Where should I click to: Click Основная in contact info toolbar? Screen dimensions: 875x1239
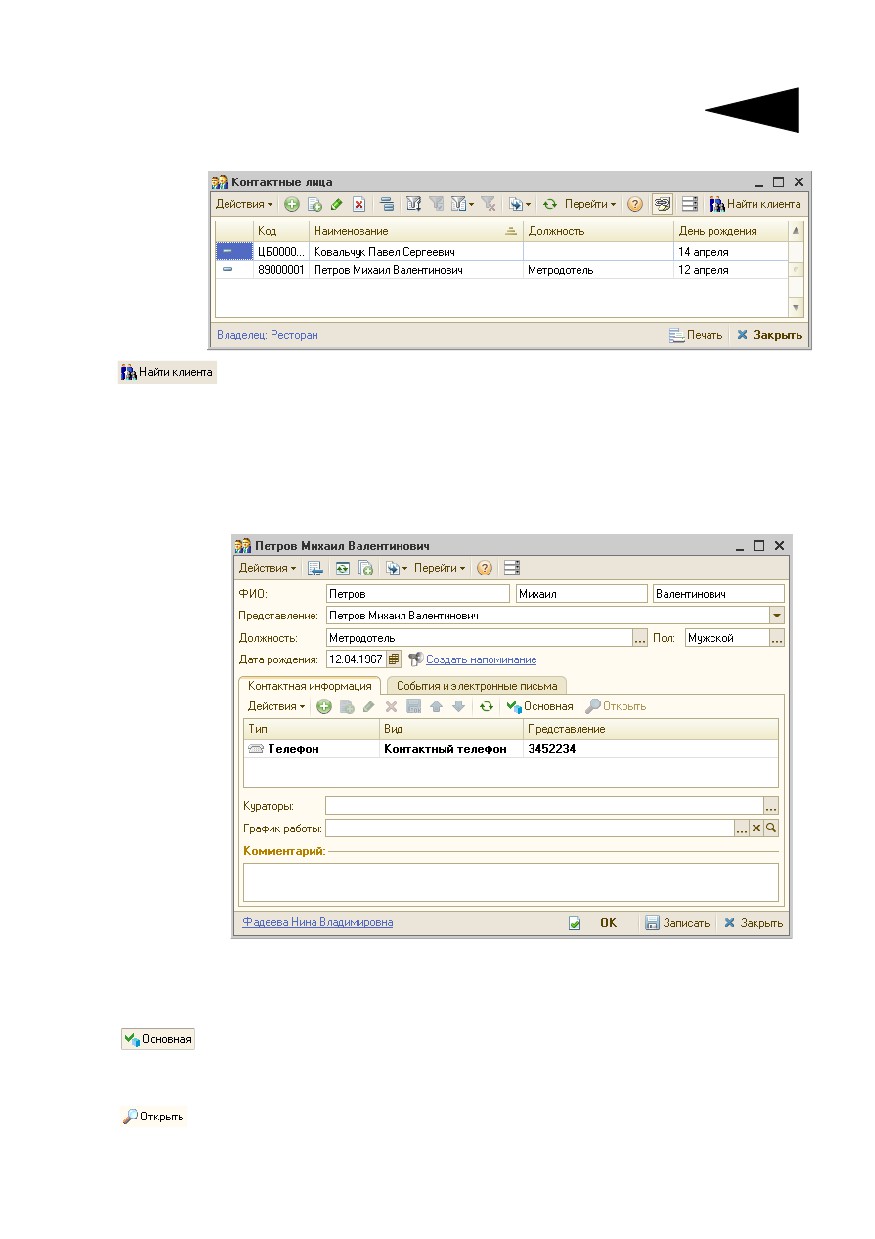(540, 706)
